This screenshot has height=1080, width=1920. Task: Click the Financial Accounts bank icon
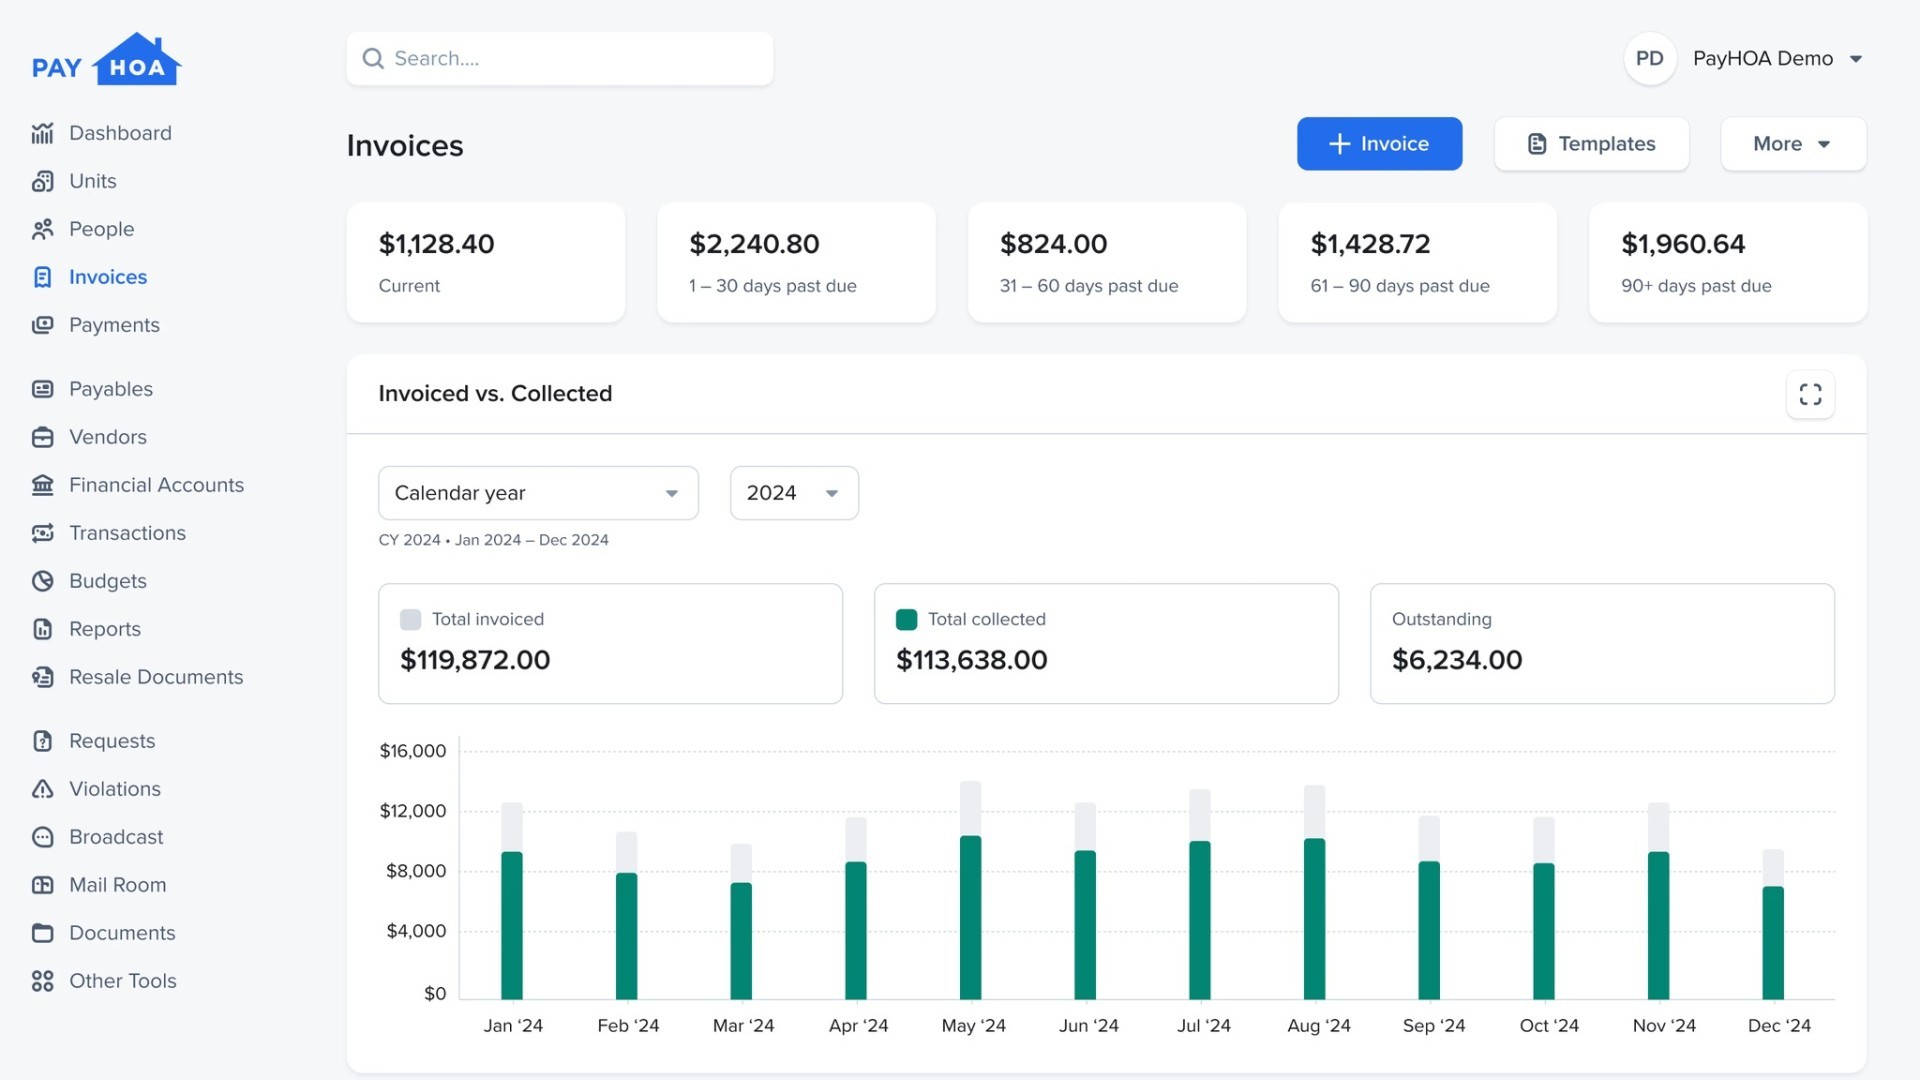pyautogui.click(x=42, y=485)
